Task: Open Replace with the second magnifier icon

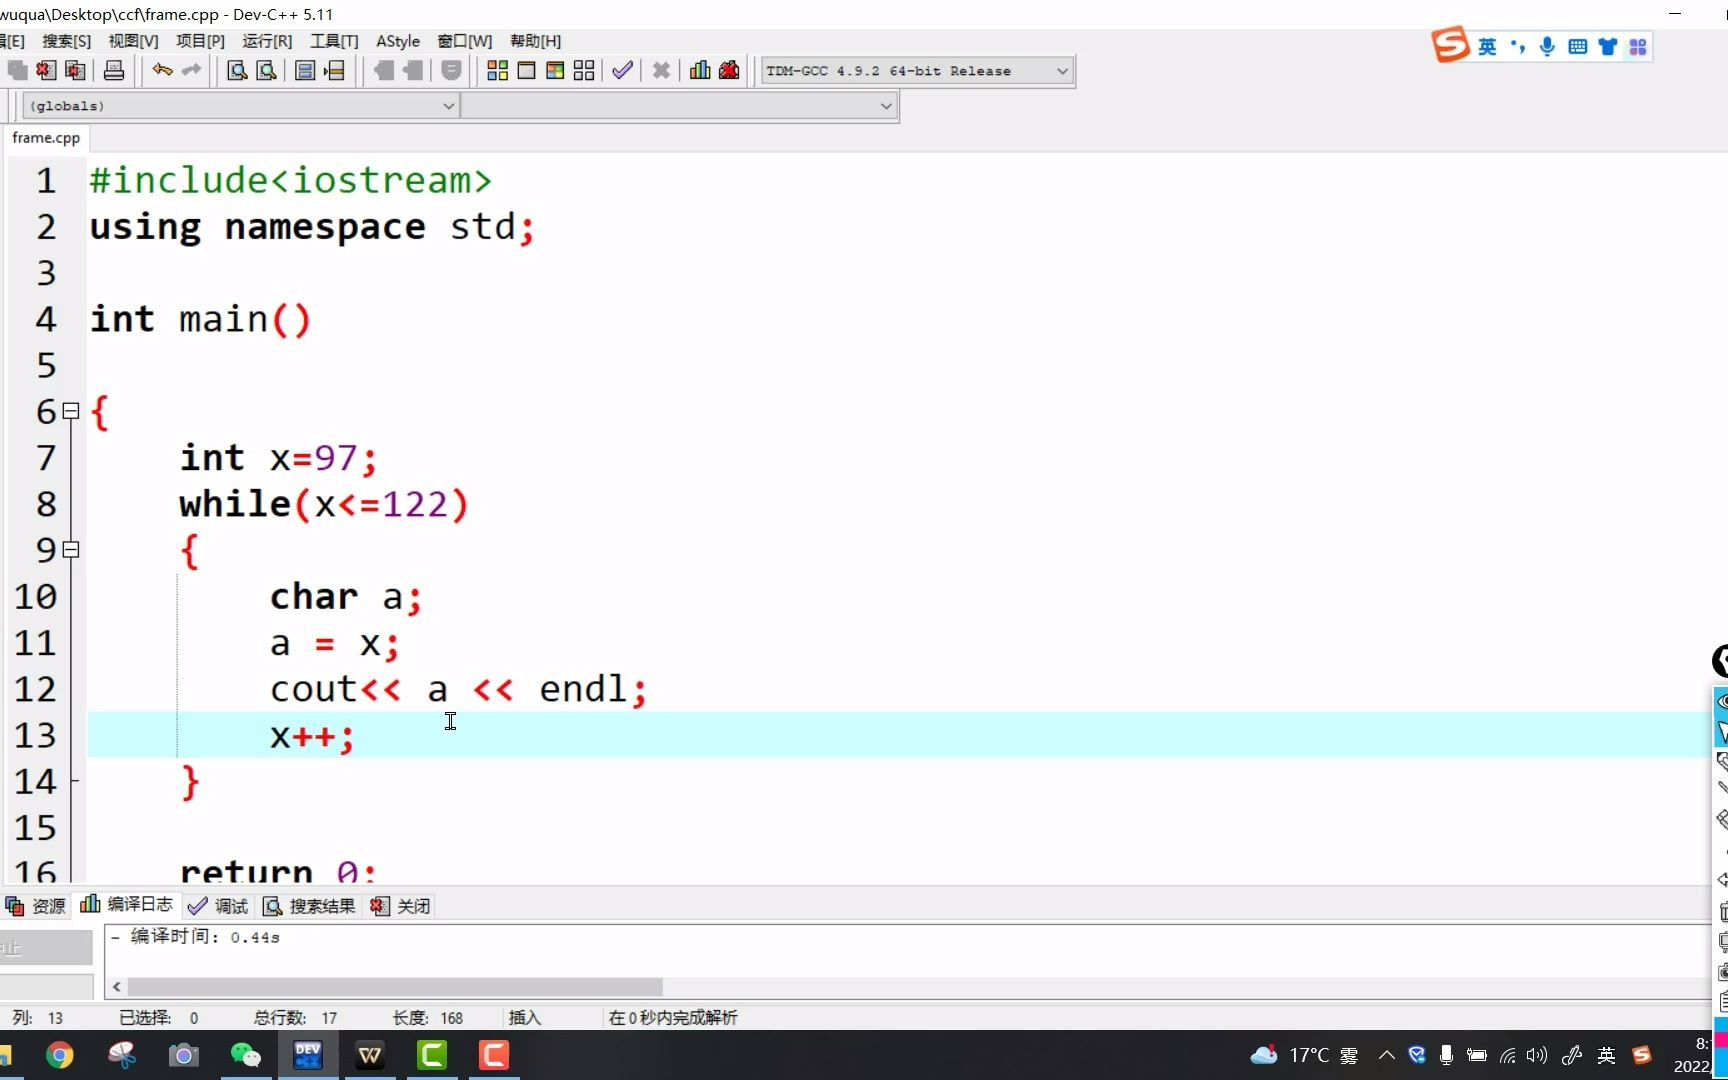Action: (266, 70)
